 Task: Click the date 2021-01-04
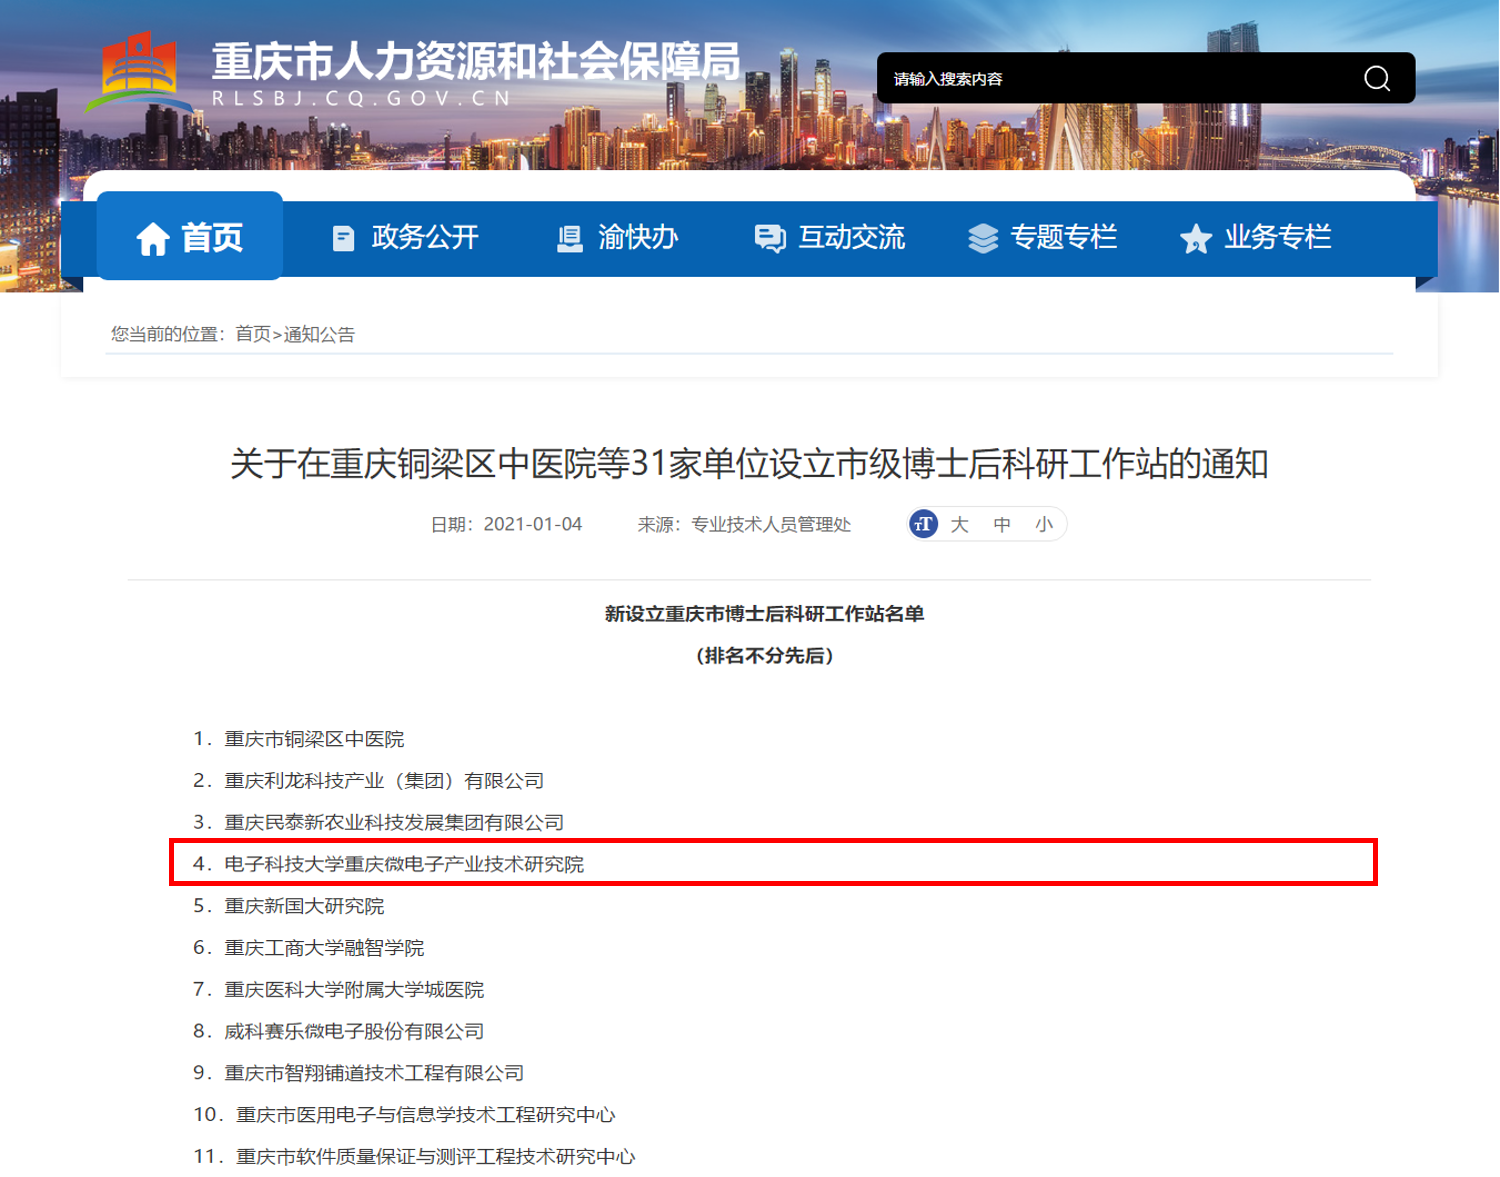pos(532,525)
